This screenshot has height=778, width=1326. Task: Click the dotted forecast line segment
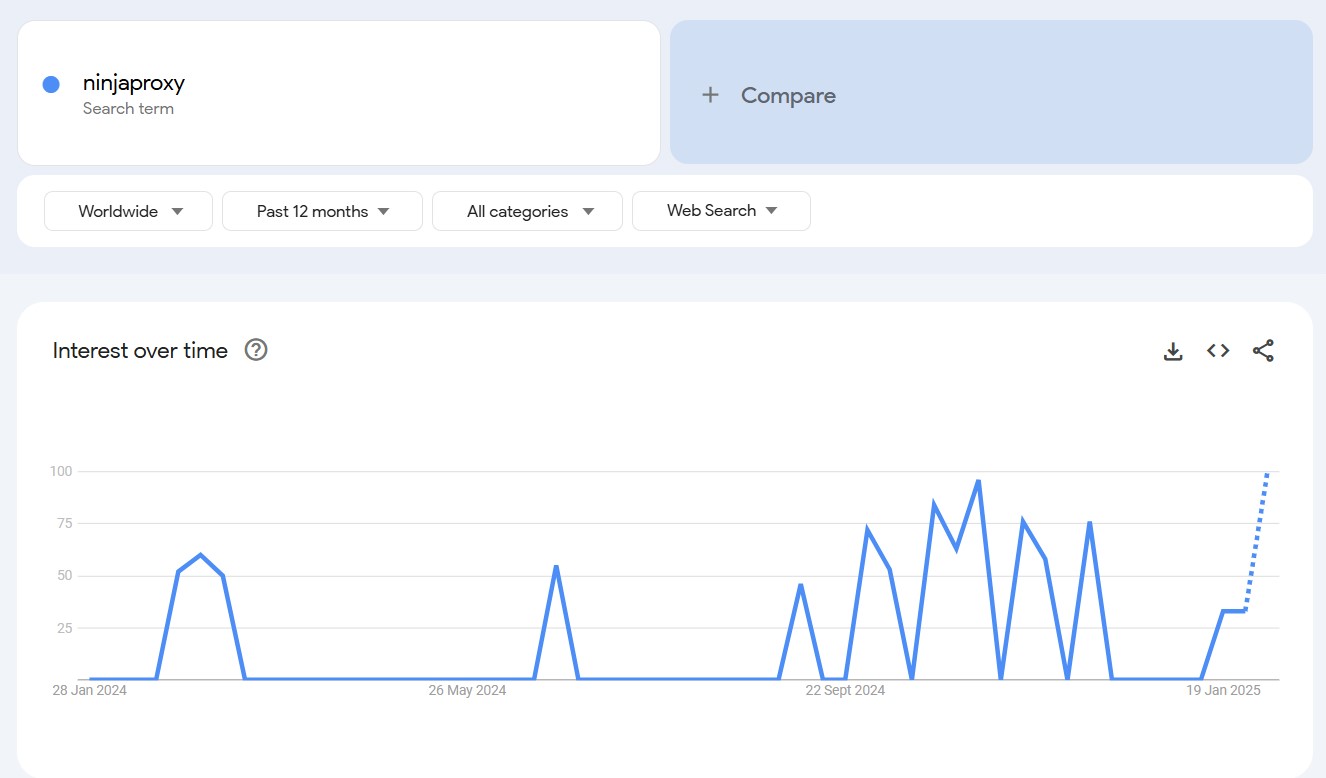coord(1256,541)
